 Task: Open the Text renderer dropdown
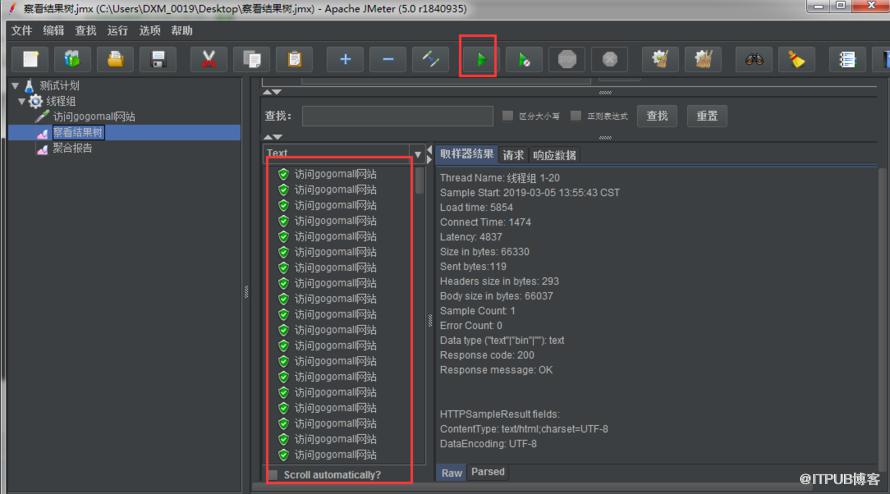point(418,154)
